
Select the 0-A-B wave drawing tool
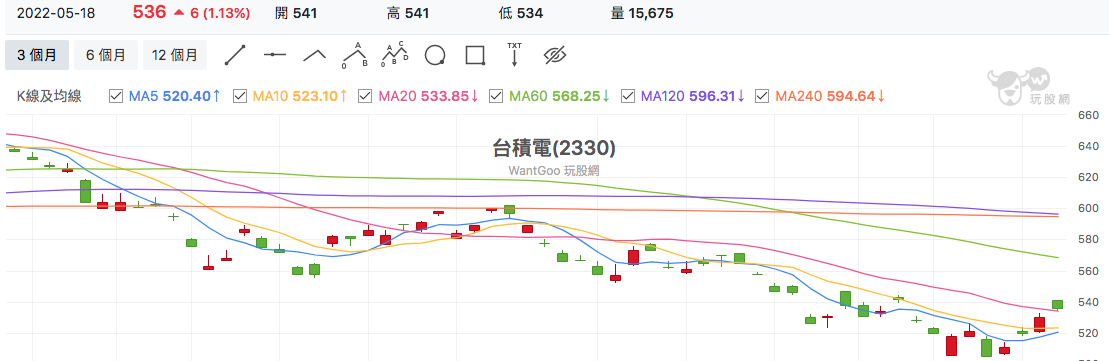coord(356,55)
